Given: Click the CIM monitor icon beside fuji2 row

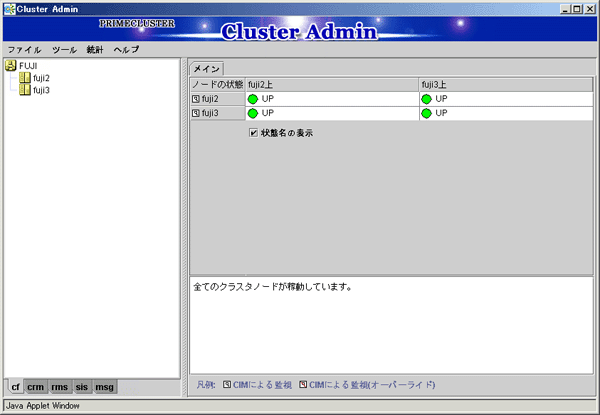Looking at the screenshot, I should pos(196,99).
